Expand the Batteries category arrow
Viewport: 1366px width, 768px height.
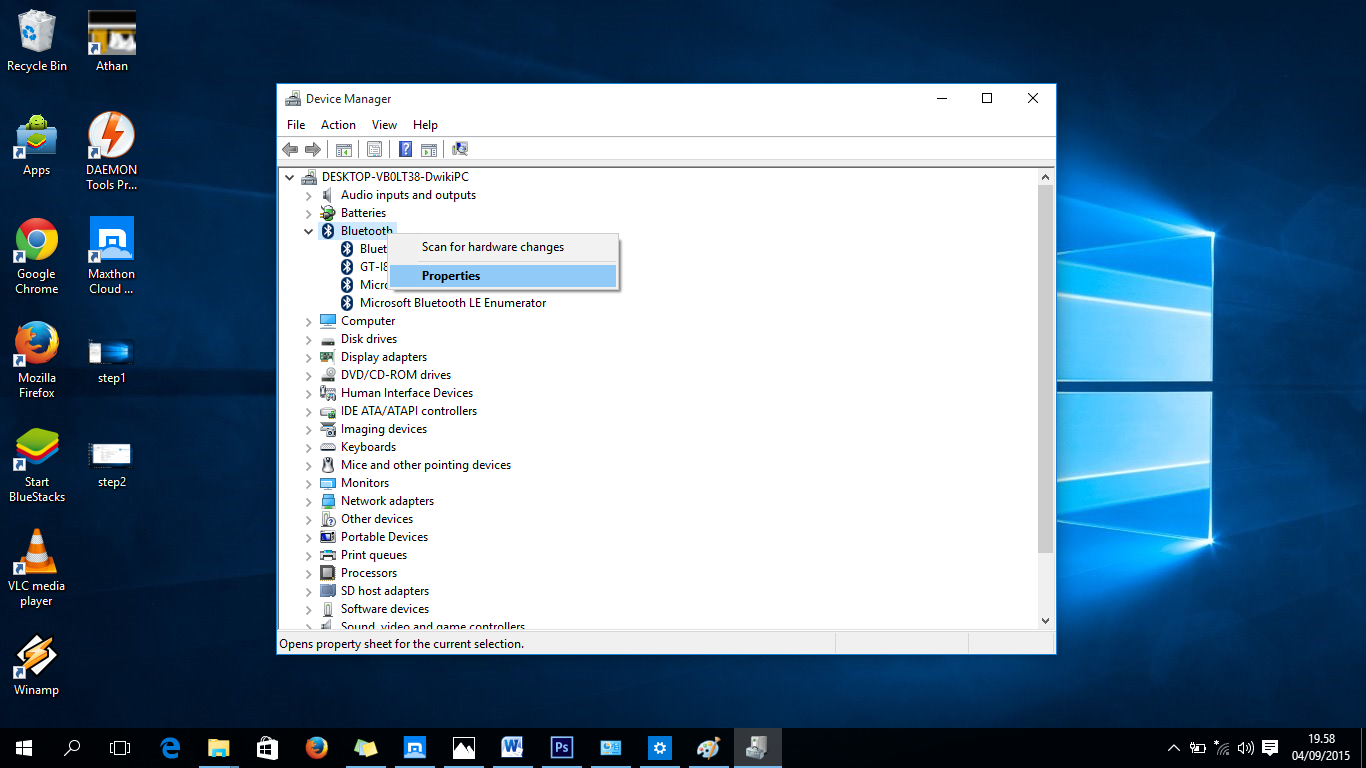coord(309,213)
